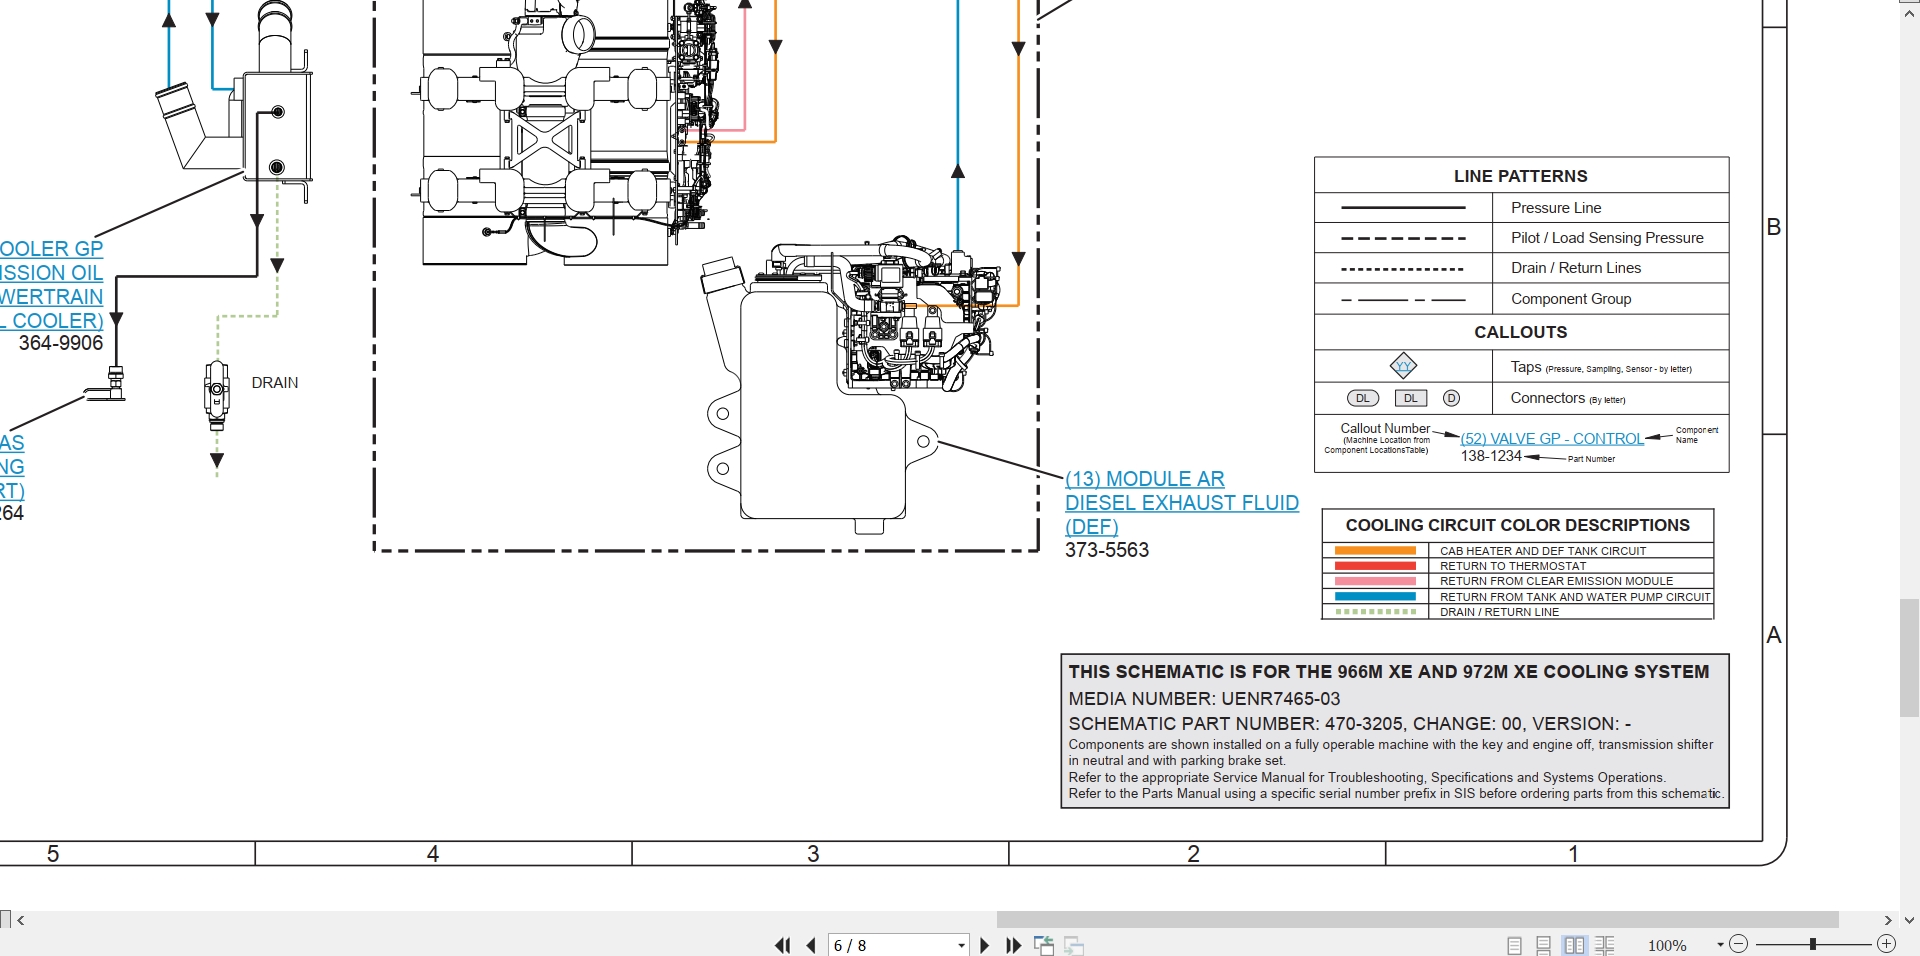
Task: Go to the first page
Action: [782, 945]
